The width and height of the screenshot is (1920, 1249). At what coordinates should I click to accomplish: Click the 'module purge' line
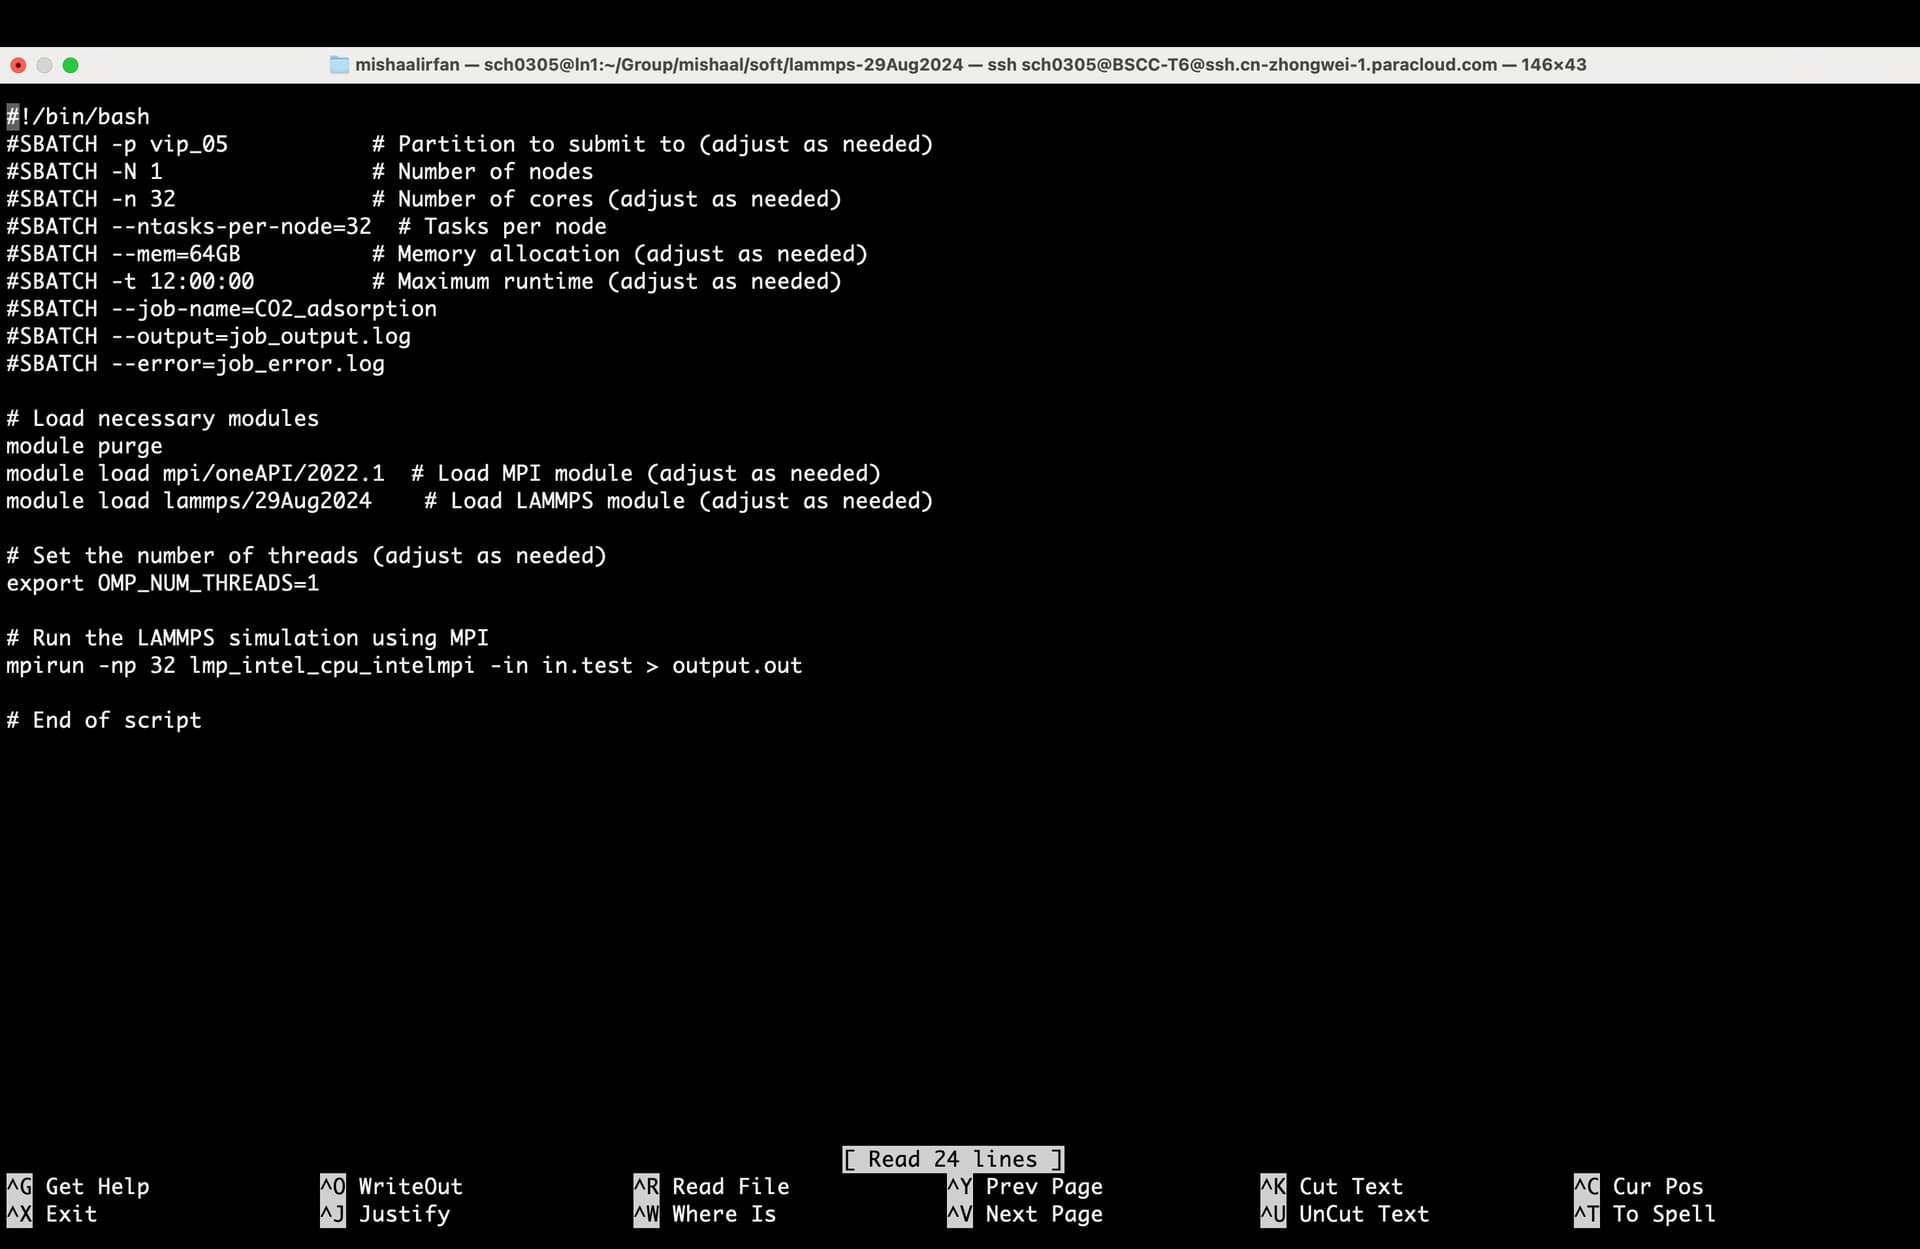point(84,446)
